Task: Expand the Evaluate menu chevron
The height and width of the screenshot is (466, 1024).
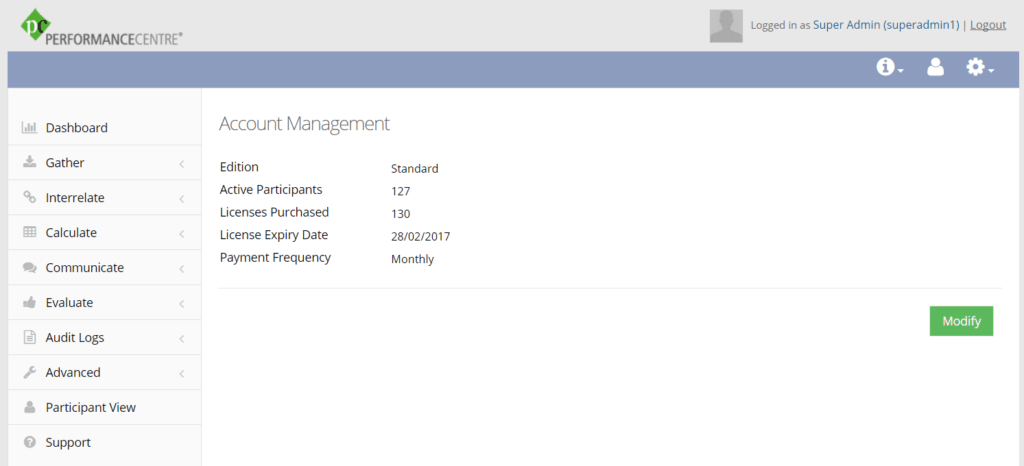Action: (x=182, y=303)
